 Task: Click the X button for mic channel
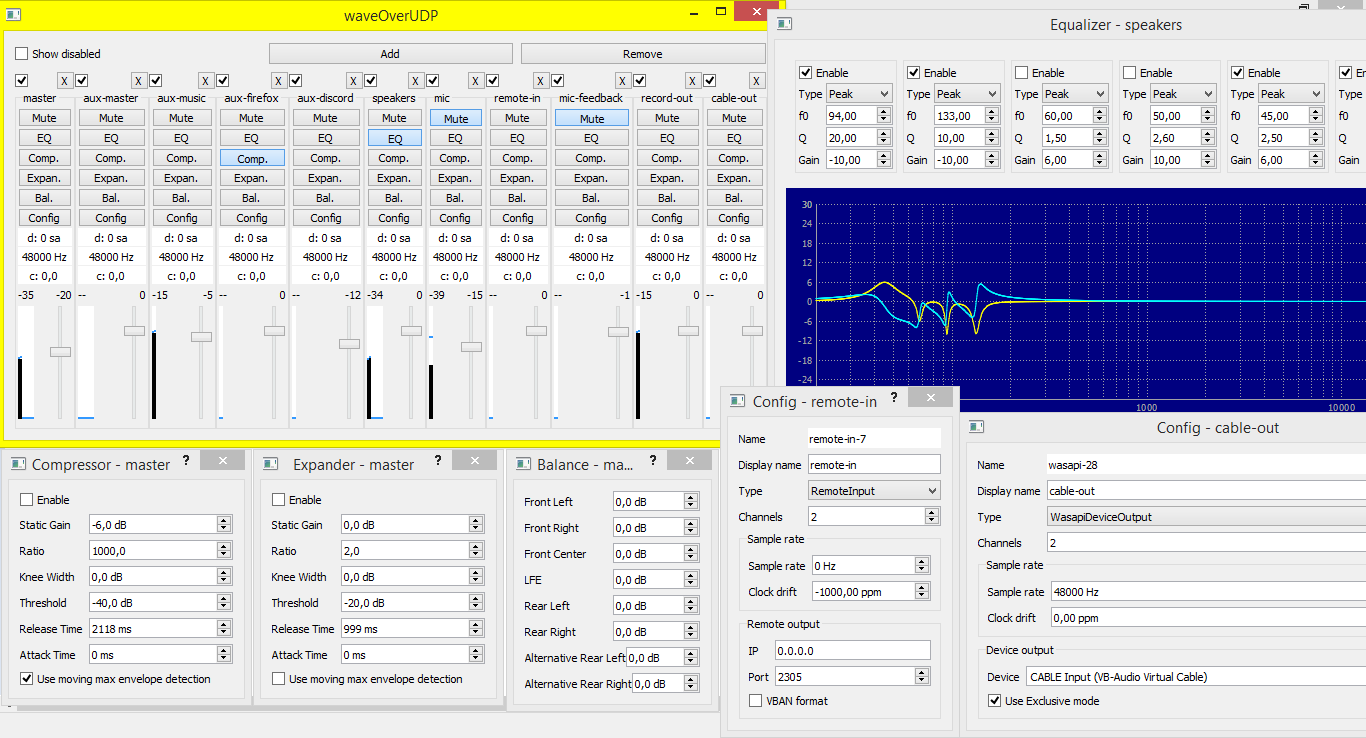point(477,80)
